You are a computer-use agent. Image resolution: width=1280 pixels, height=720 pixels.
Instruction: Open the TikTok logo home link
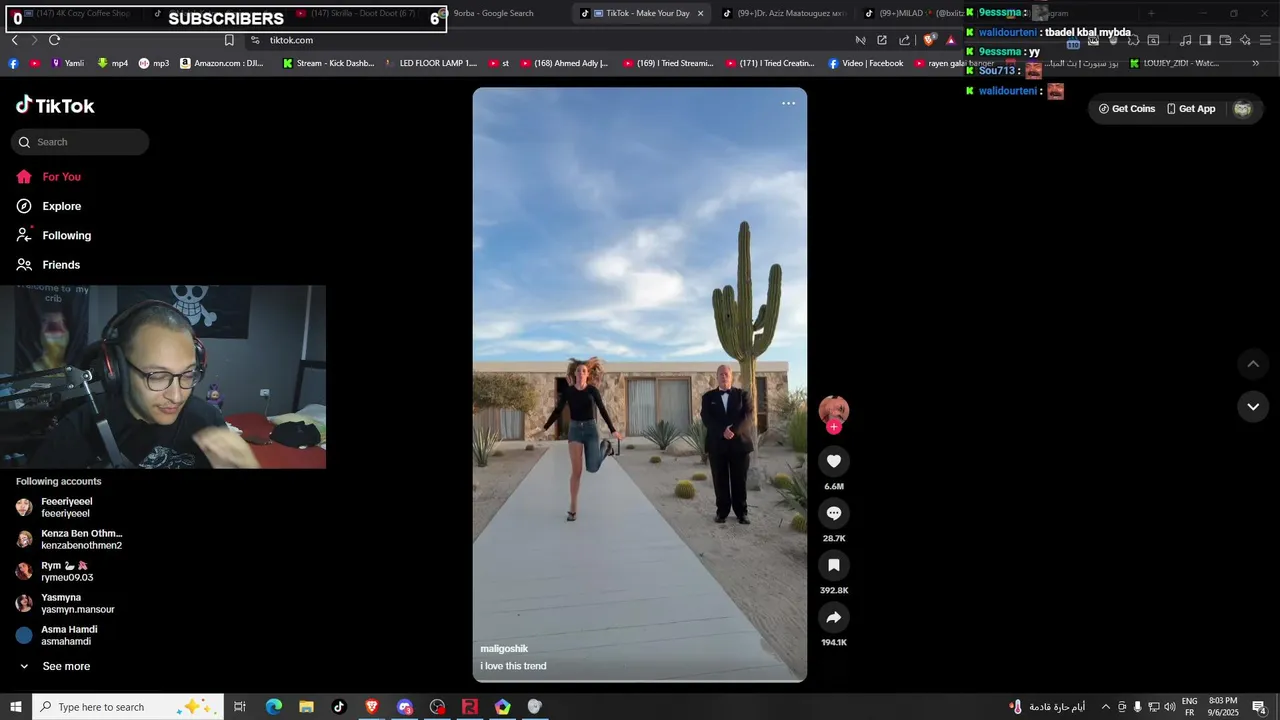pos(55,105)
